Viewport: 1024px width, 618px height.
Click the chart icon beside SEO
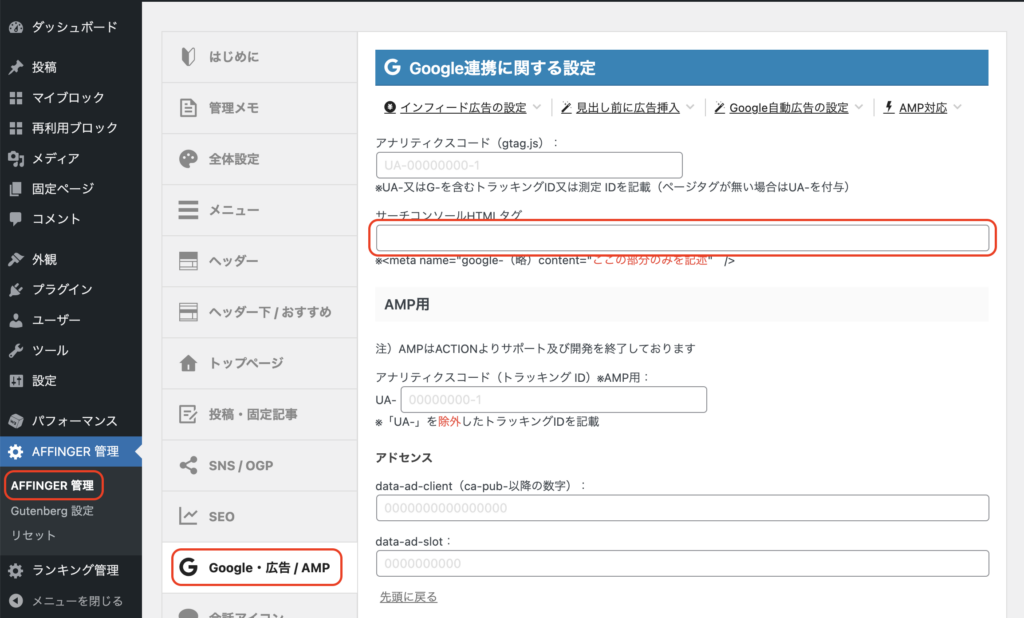188,516
